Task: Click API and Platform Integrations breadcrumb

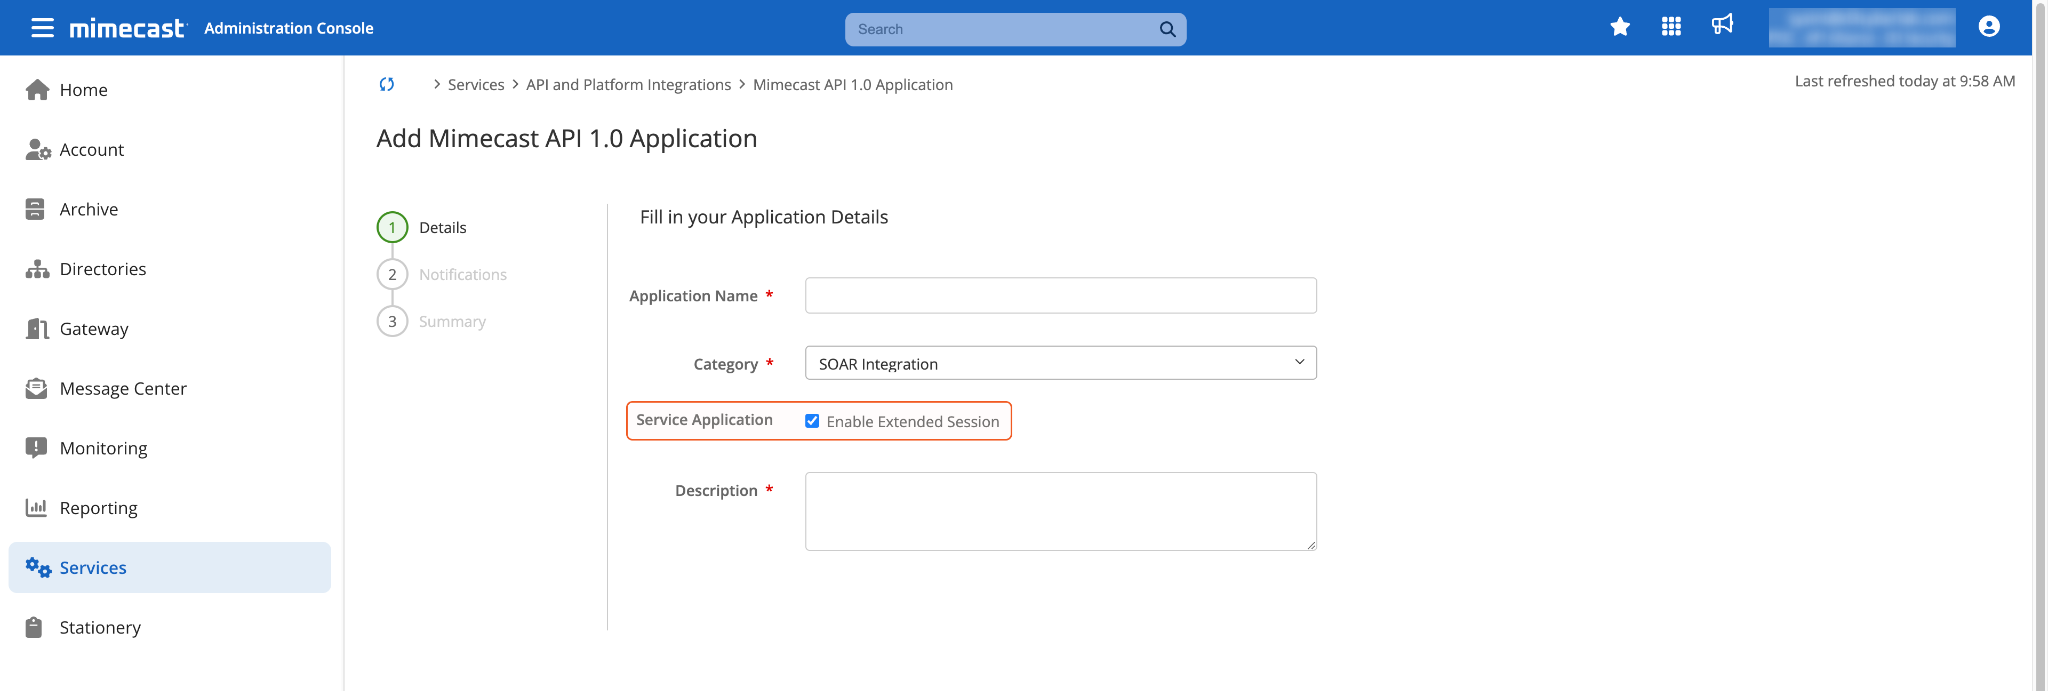Action: tap(628, 85)
